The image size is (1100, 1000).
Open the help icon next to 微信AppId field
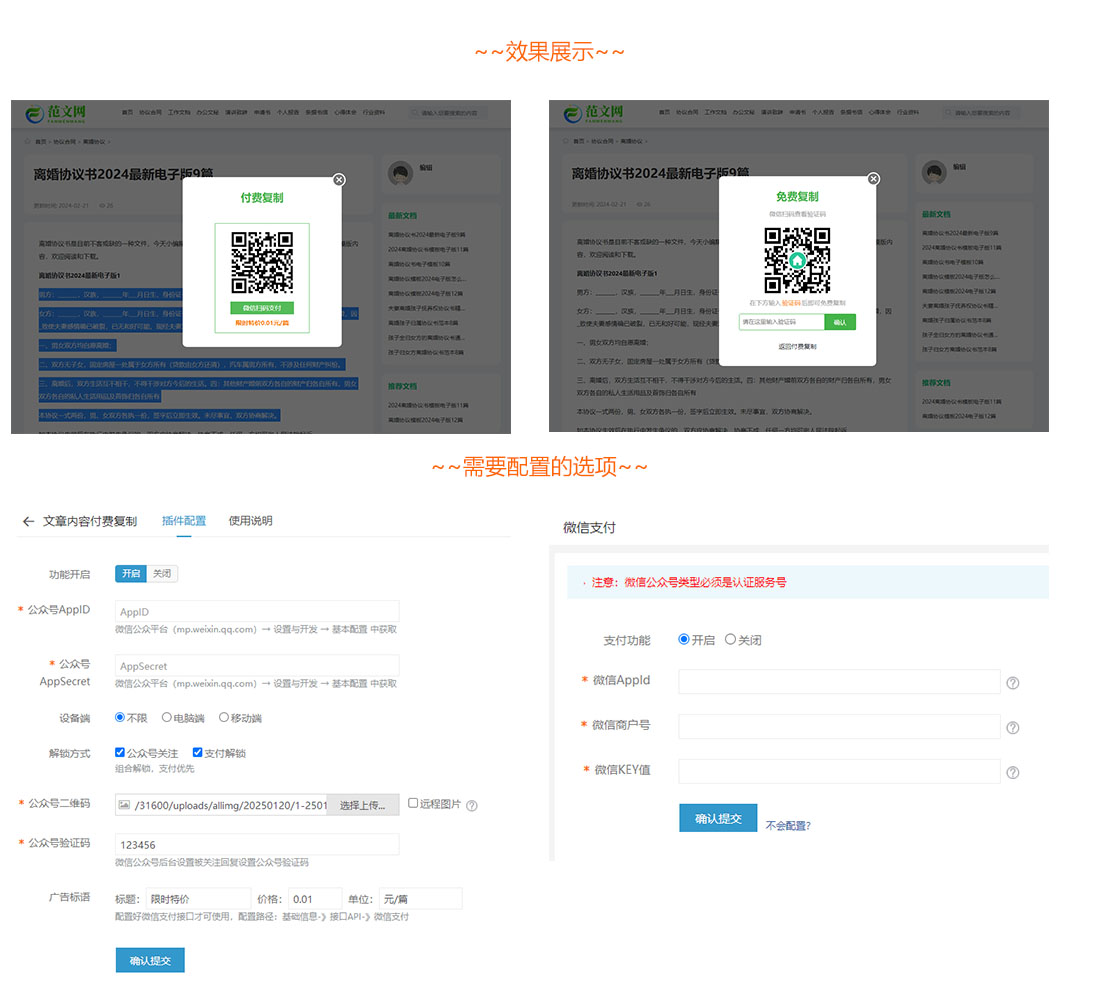[1011, 681]
